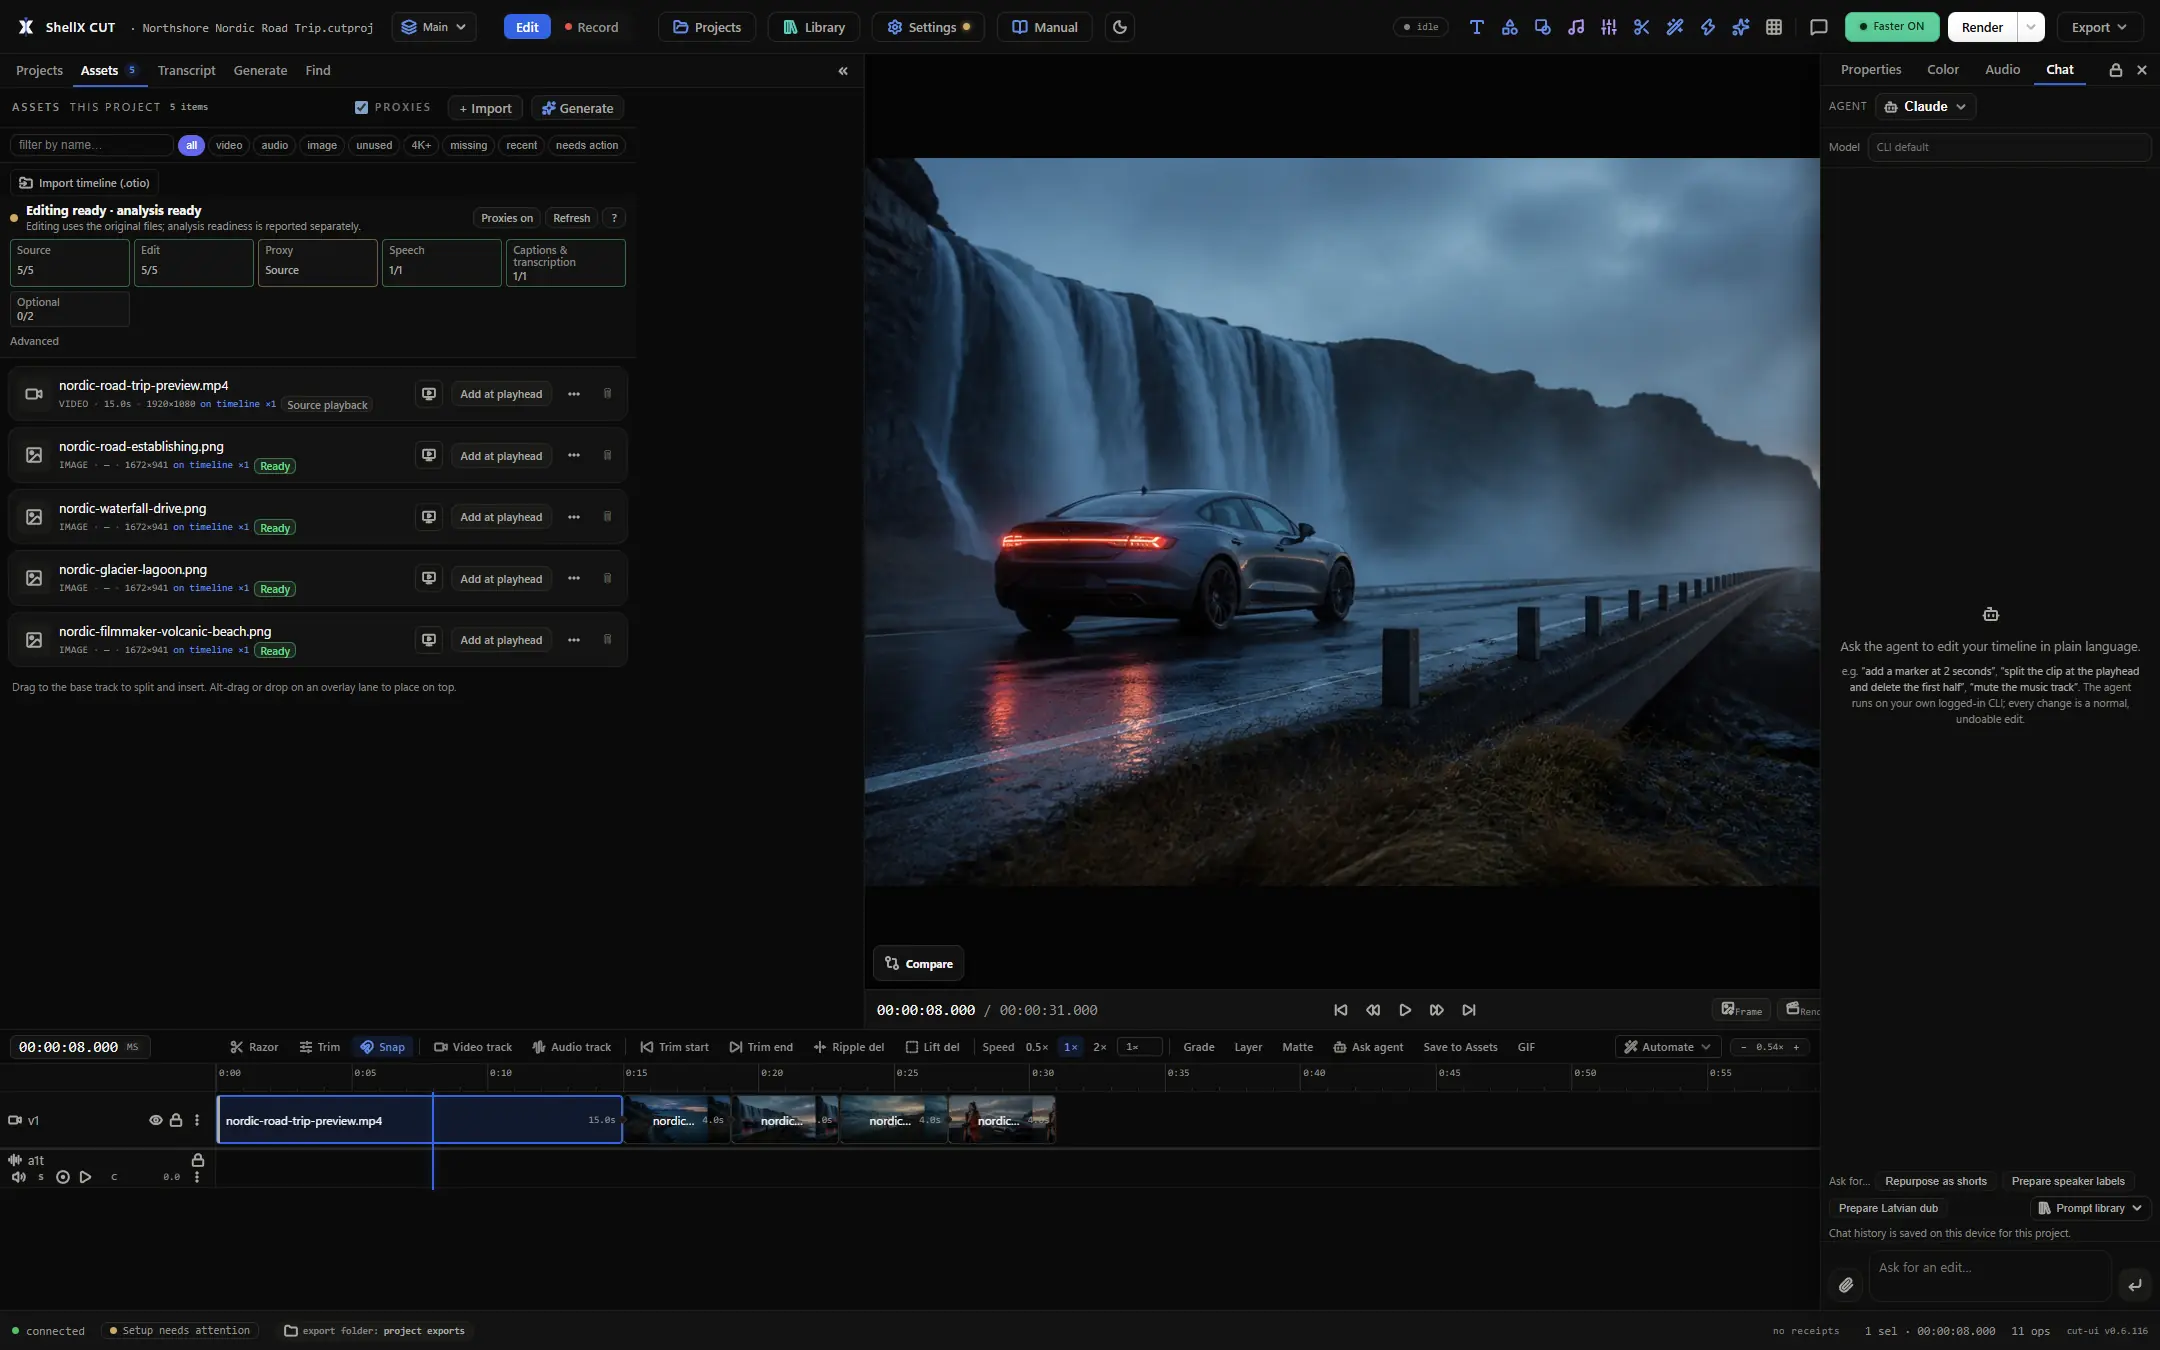Click the music note icon in top toolbar
The image size is (2160, 1350).
tap(1575, 27)
